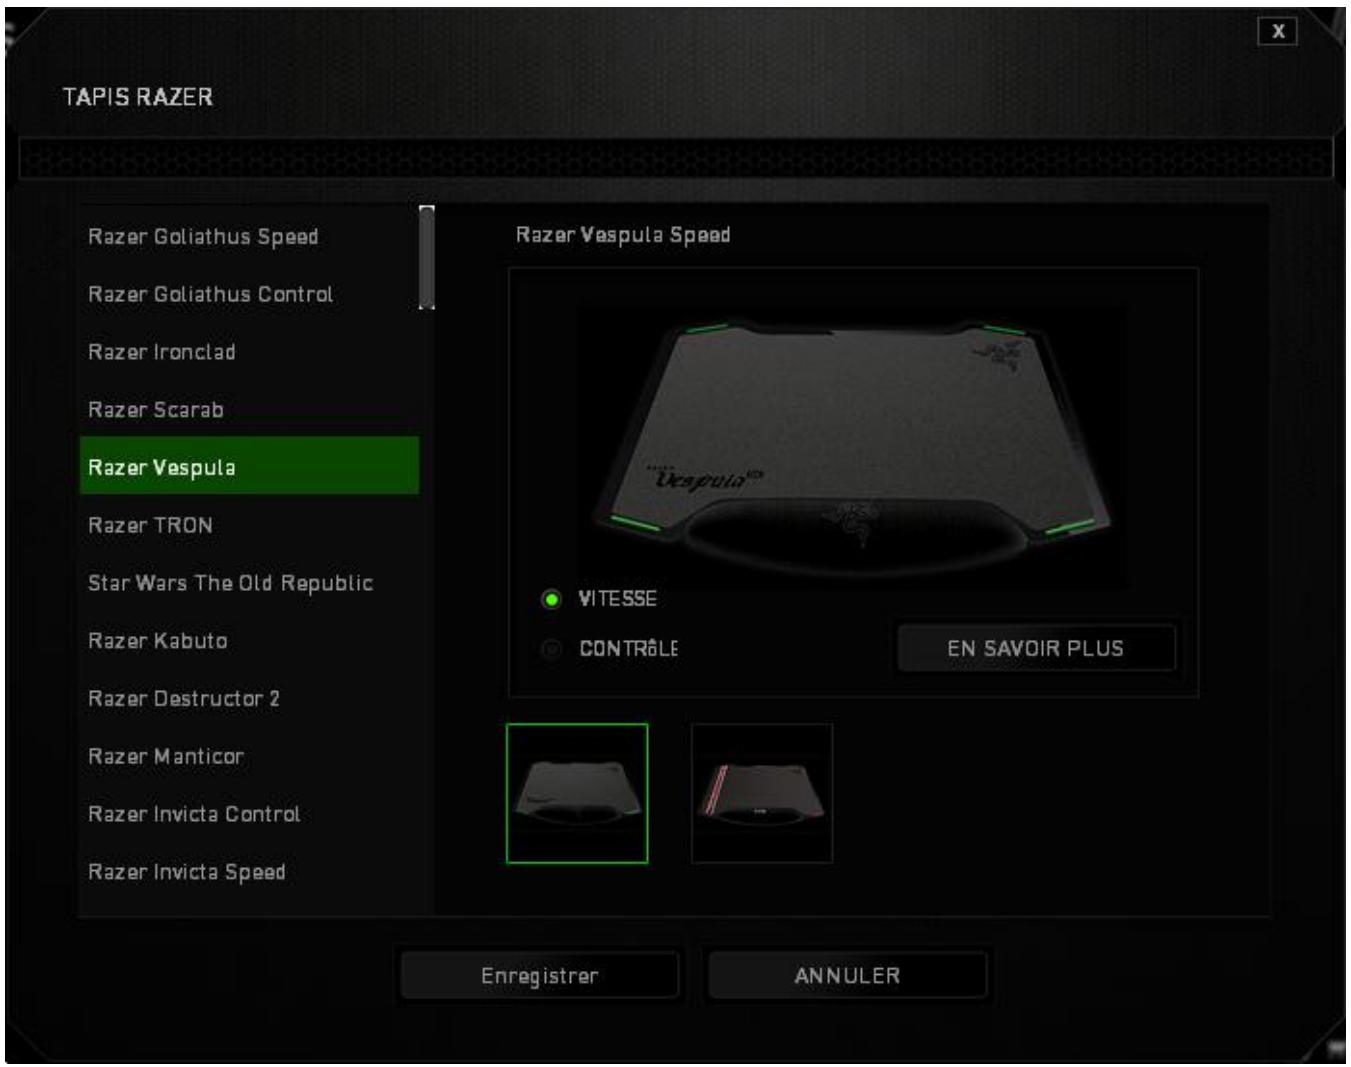Click the Razer Vespula Speed heading
This screenshot has width=1351, height=1067.
click(x=623, y=235)
